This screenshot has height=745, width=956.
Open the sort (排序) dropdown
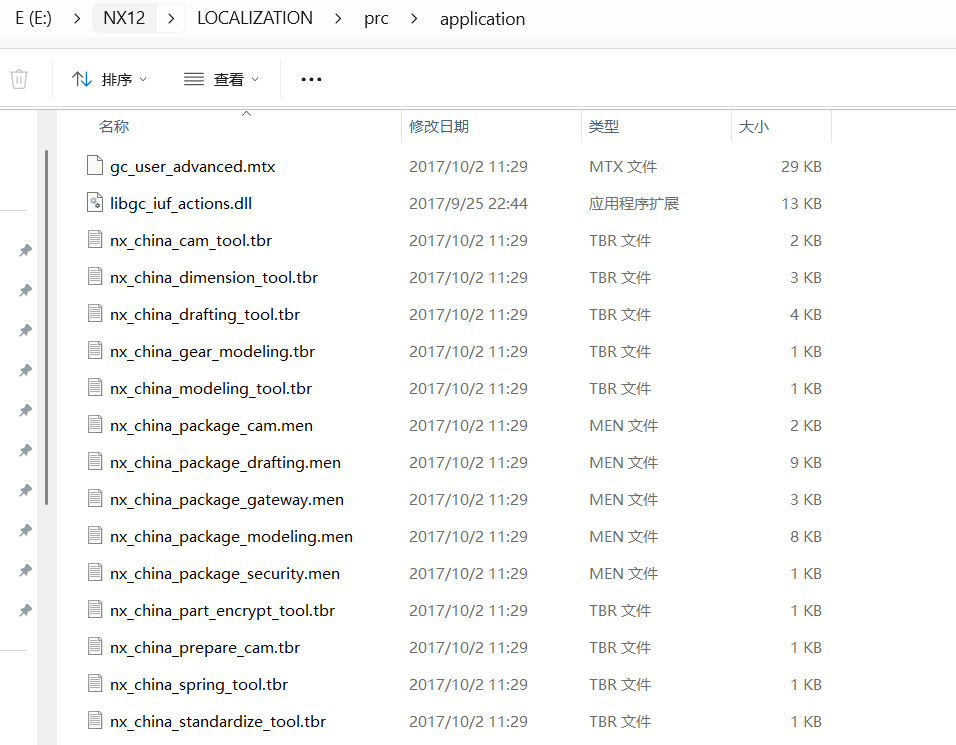click(109, 79)
